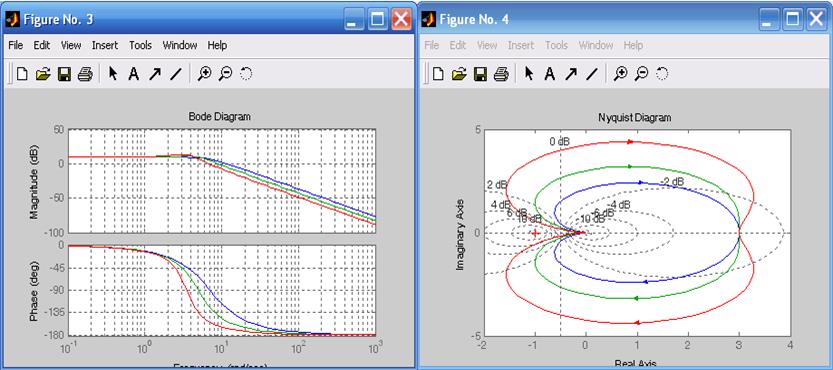Choose Insert Arrow tool in Figure No. 3
The height and width of the screenshot is (370, 833).
point(155,74)
